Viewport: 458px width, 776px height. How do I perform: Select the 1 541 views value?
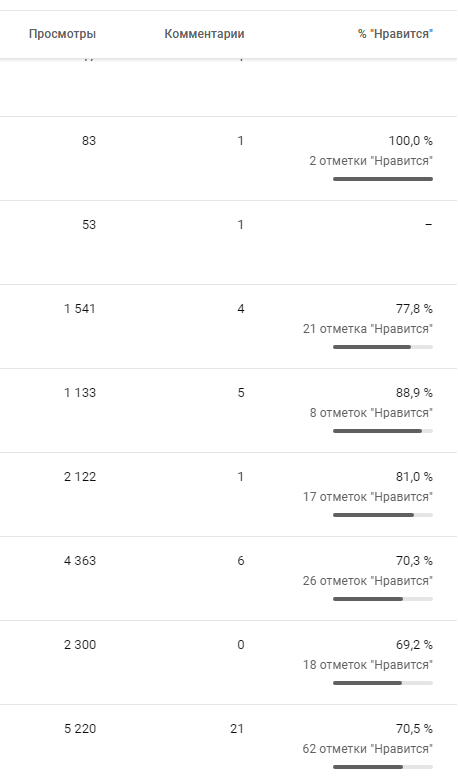click(x=79, y=309)
